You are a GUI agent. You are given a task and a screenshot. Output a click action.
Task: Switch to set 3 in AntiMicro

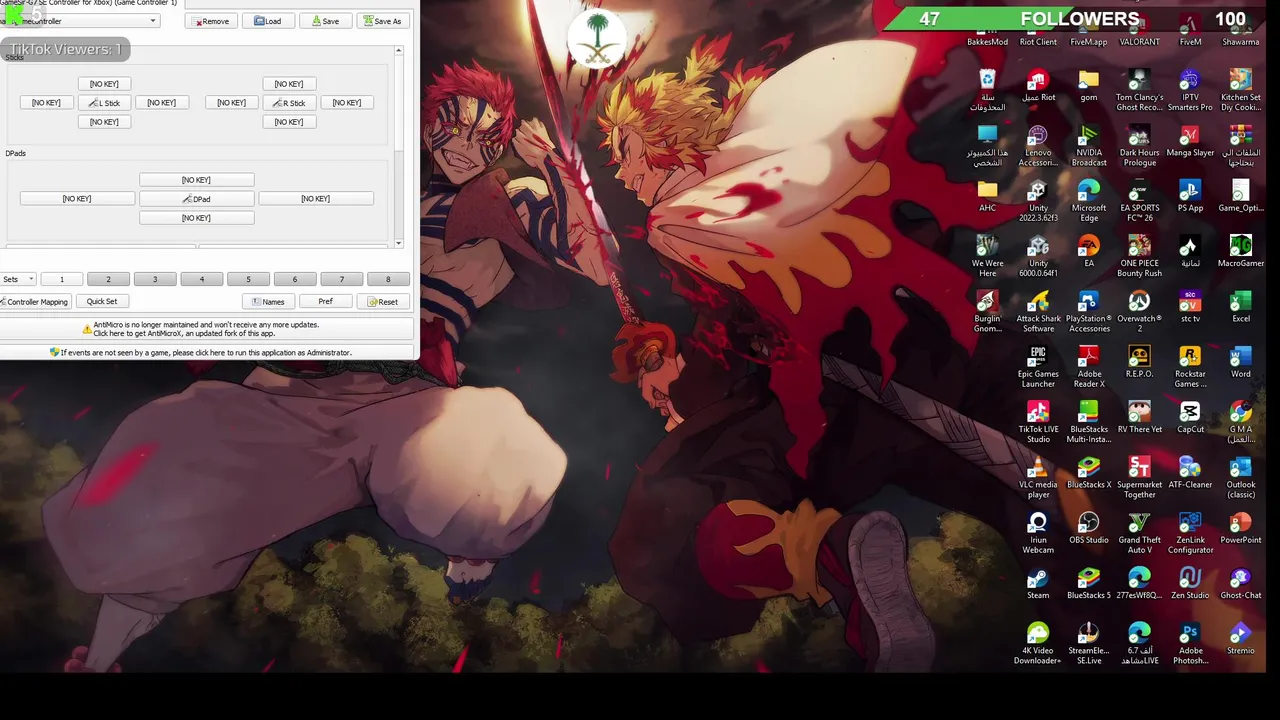pos(155,279)
